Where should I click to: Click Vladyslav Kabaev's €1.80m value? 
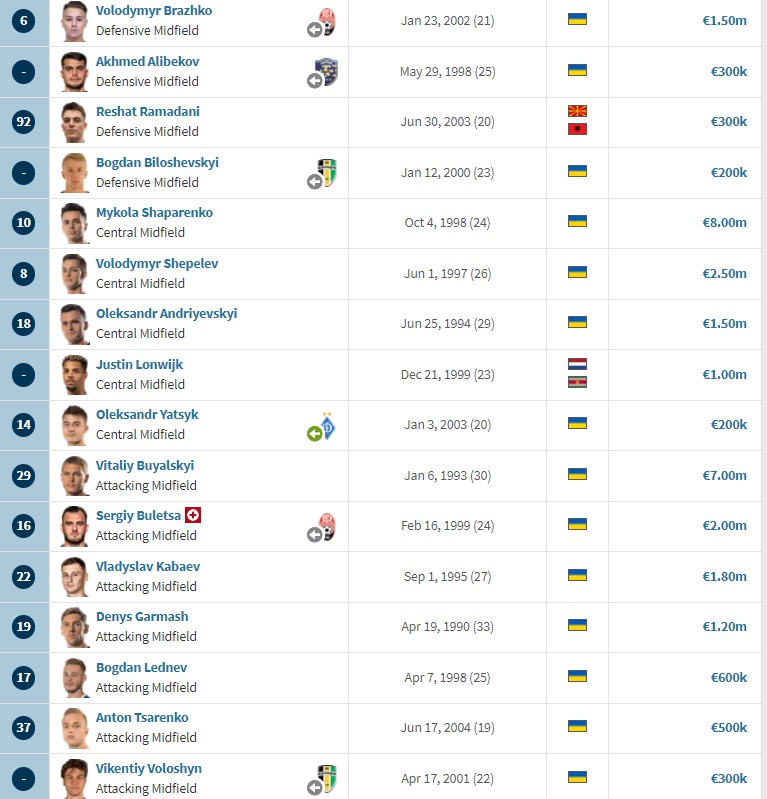tap(724, 577)
